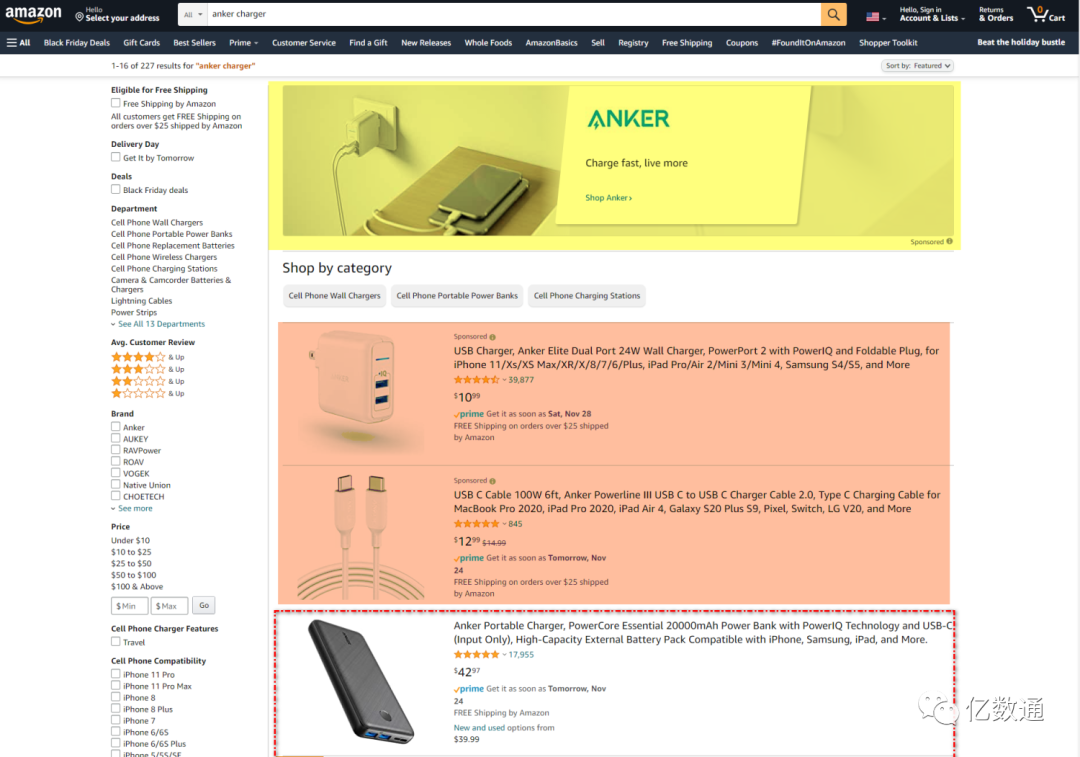The height and width of the screenshot is (757, 1080).
Task: Expand See All 13 Departments
Action: (160, 324)
